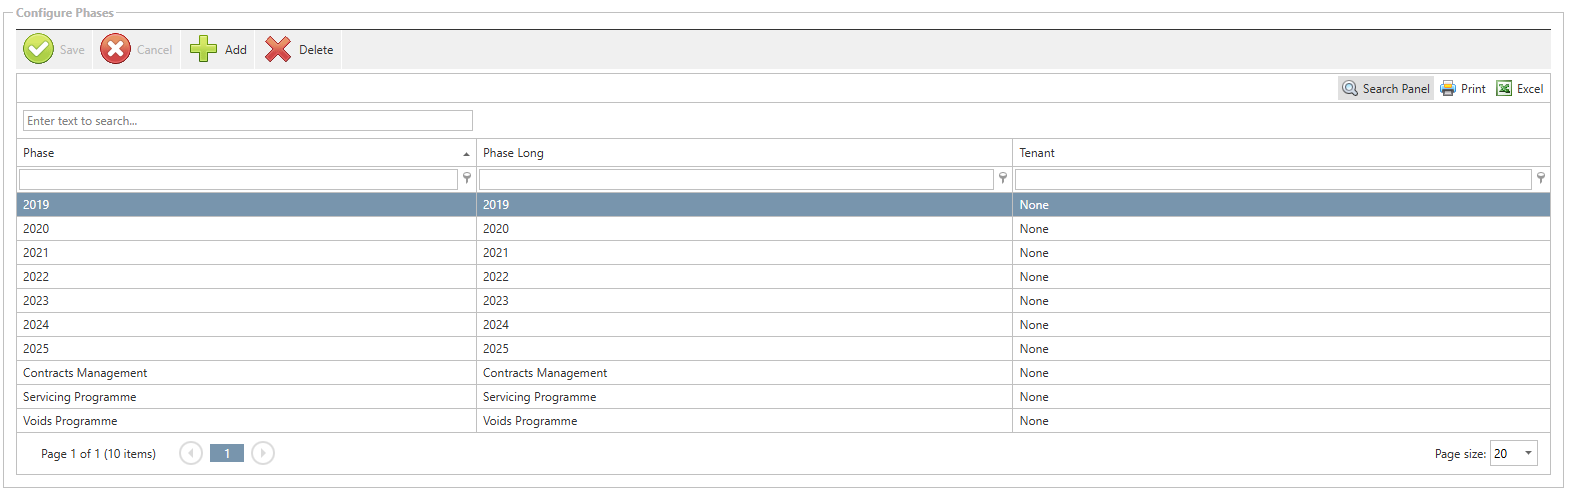Screen dimensions: 1569x493
Task: Go to the next page arrow
Action: pos(263,454)
